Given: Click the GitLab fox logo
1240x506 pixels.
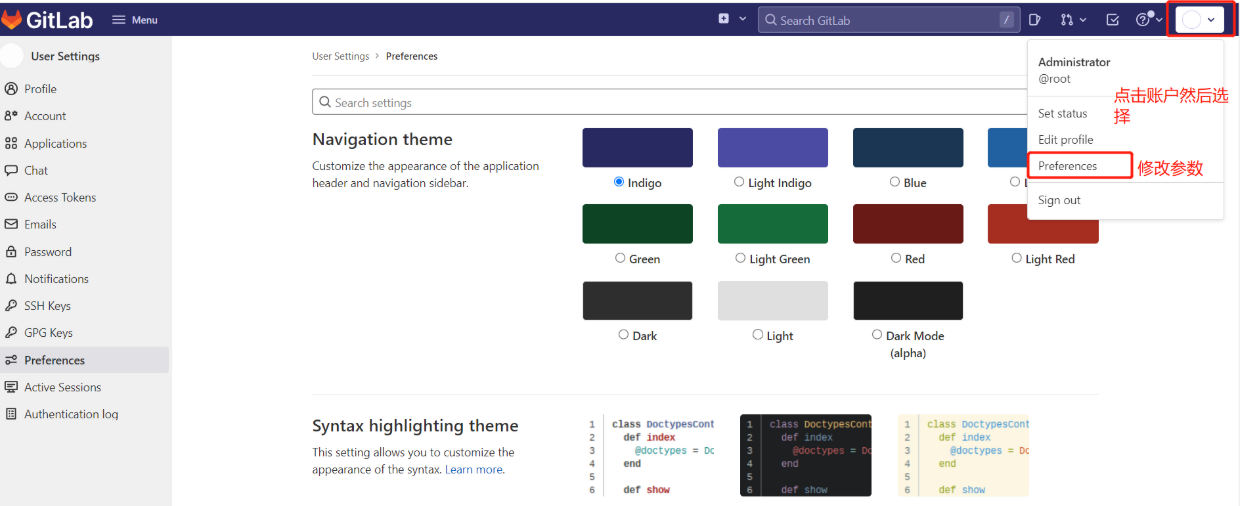Looking at the screenshot, I should click(14, 19).
